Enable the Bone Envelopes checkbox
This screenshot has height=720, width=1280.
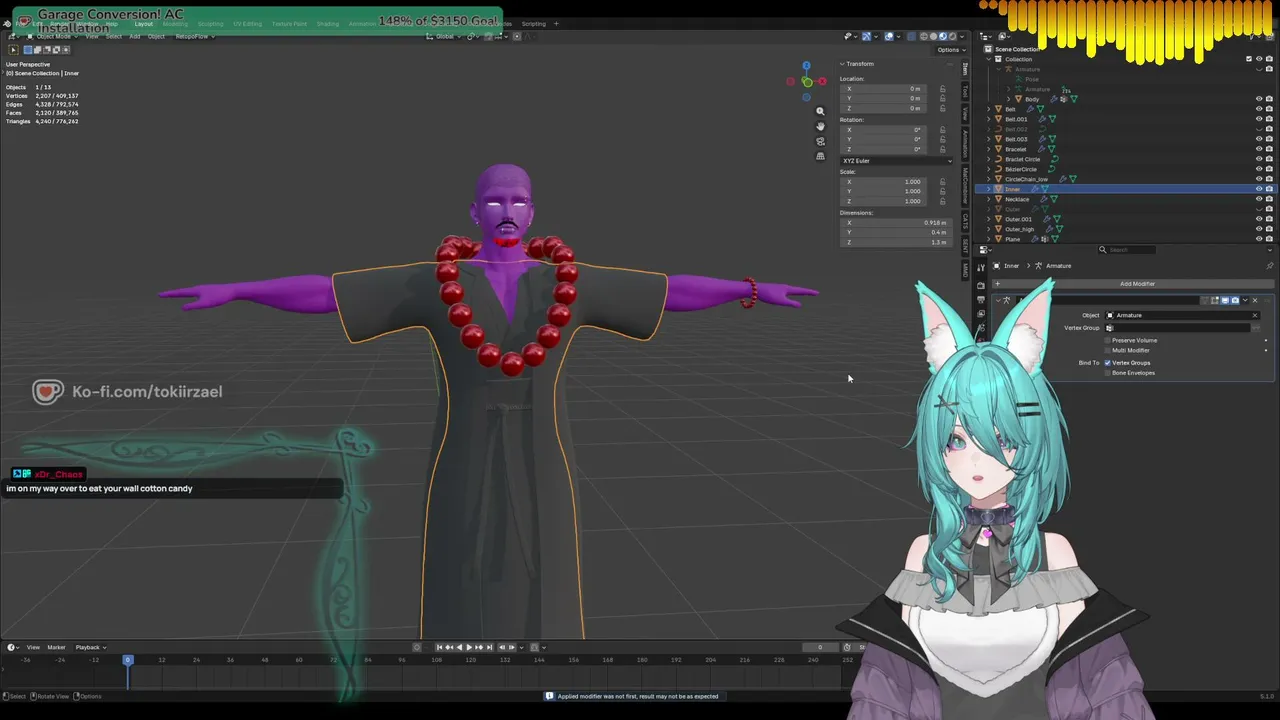pos(1107,372)
